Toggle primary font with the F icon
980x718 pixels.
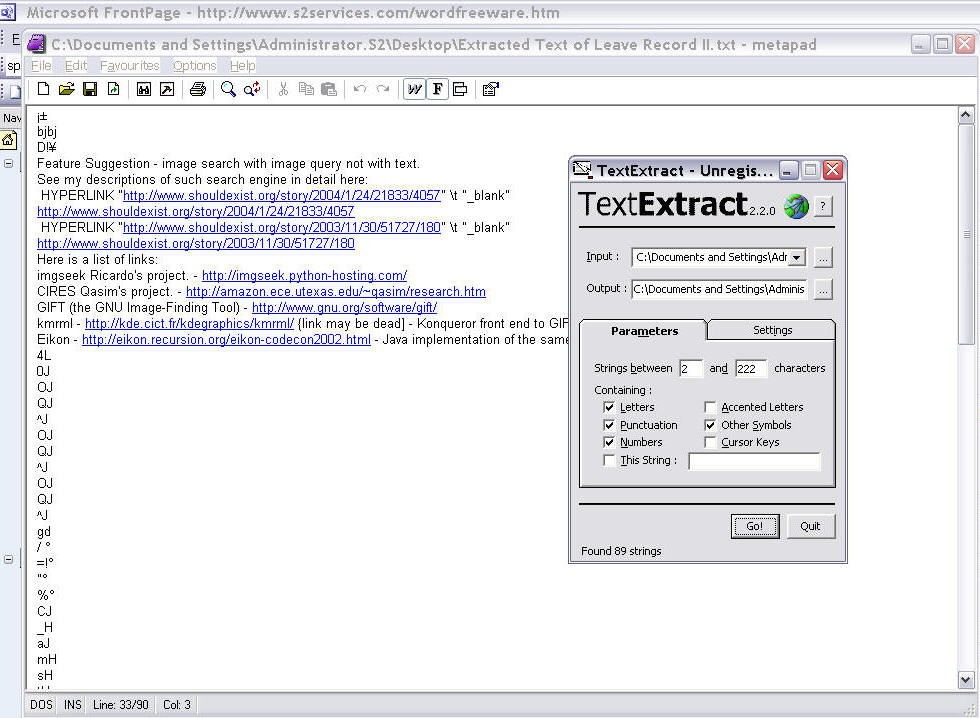[438, 89]
